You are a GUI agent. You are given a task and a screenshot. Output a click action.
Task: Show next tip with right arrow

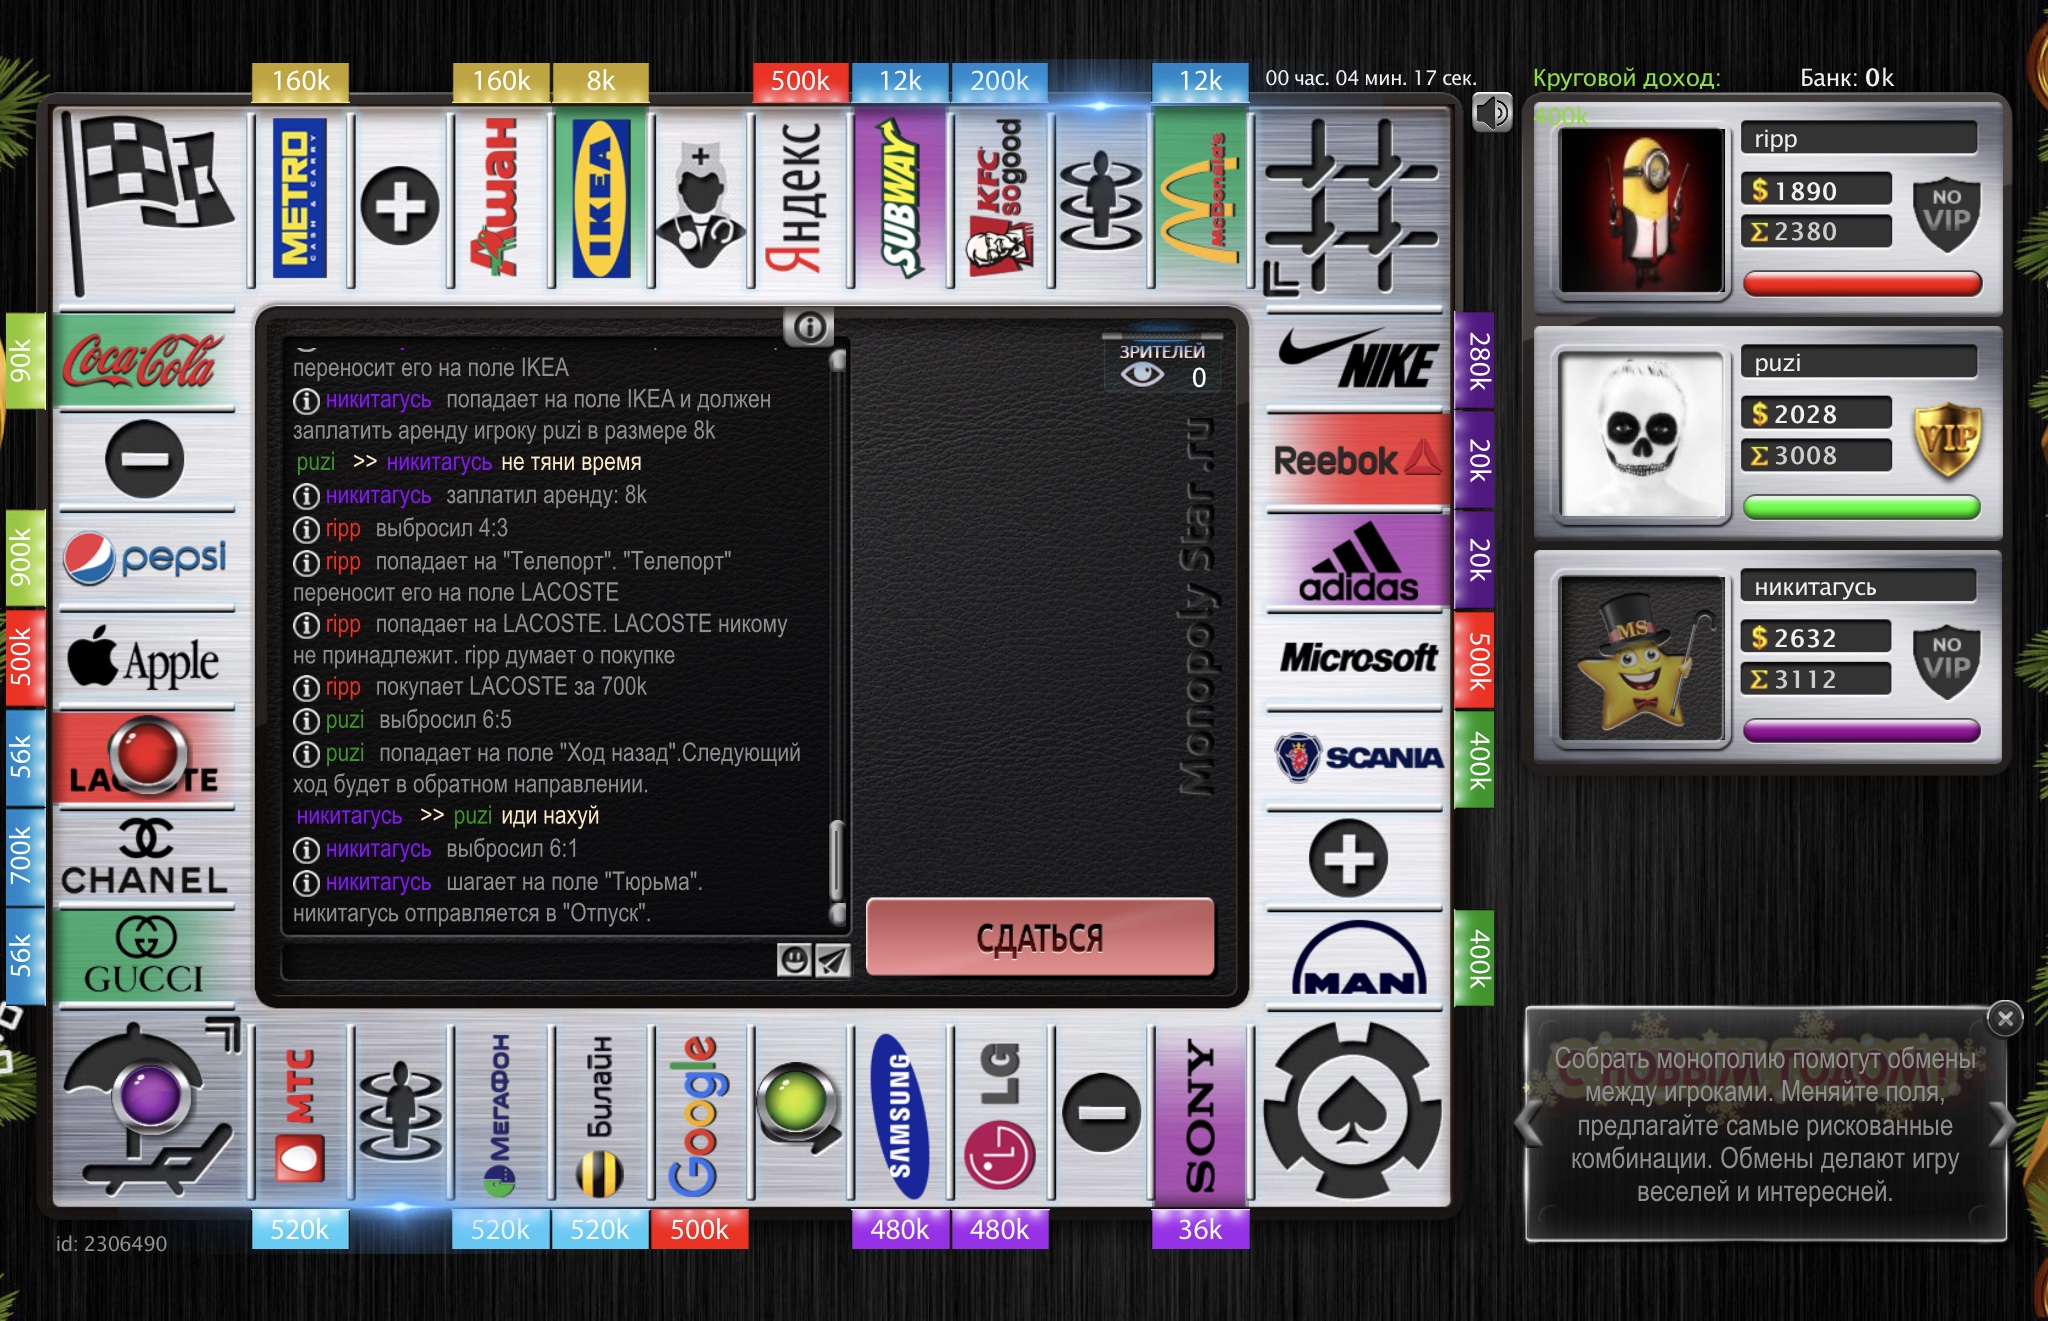[x=2001, y=1124]
